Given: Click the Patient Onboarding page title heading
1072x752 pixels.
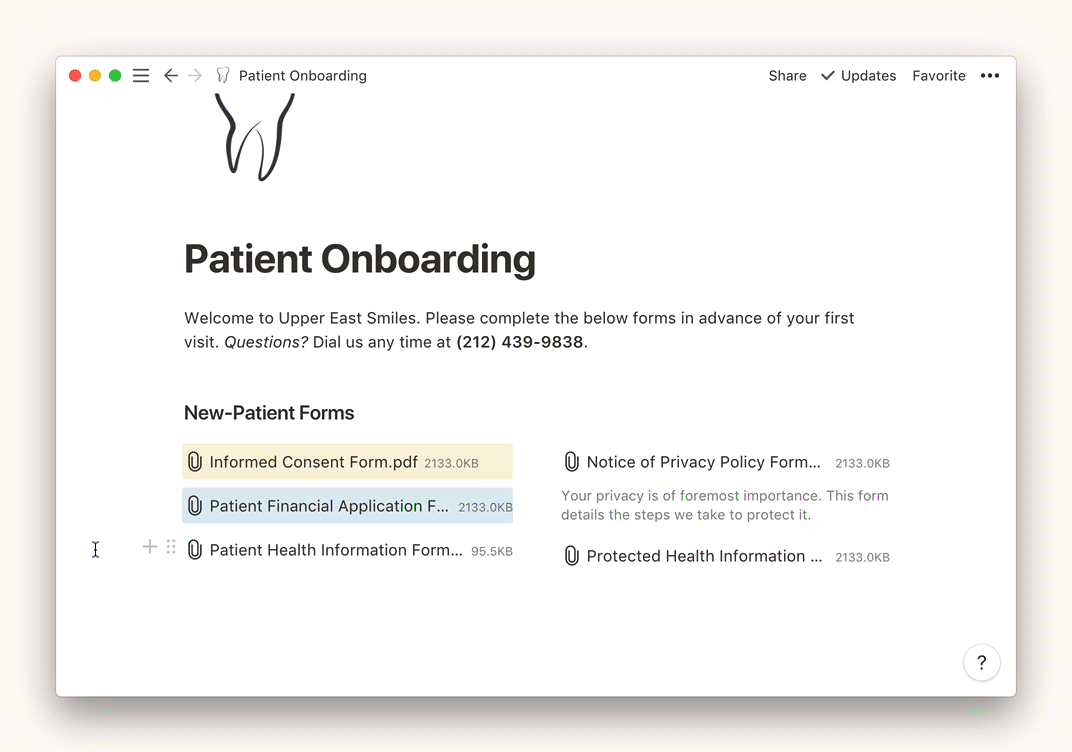Looking at the screenshot, I should [360, 259].
